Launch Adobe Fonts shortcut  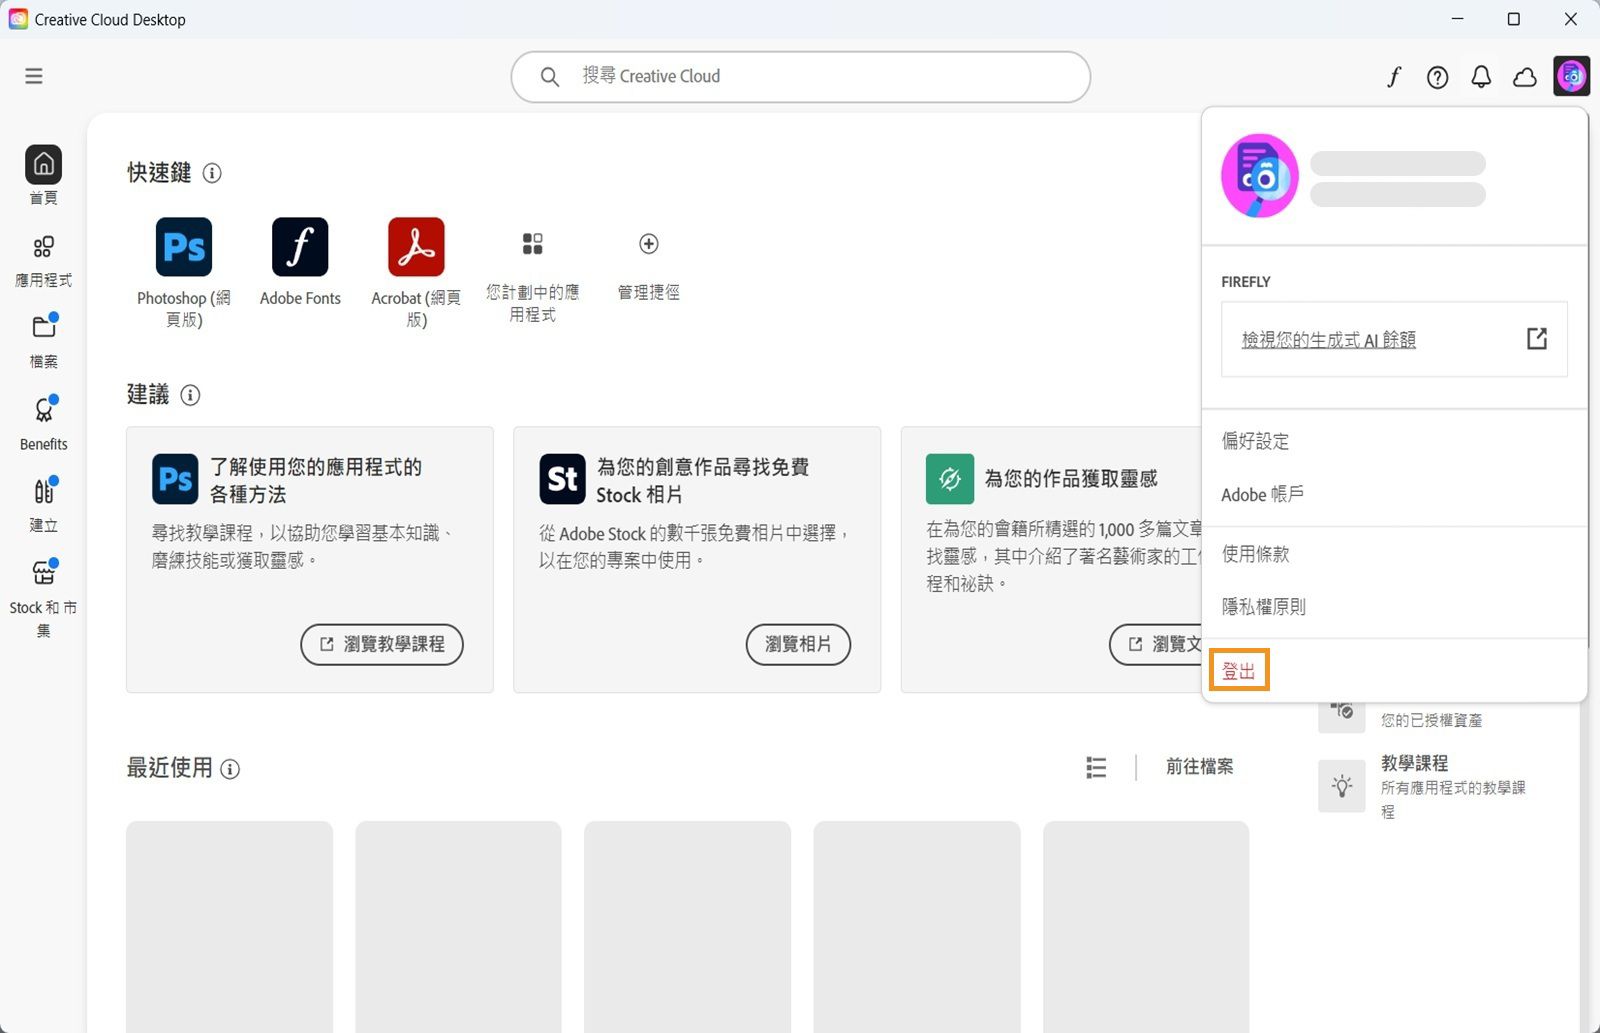click(300, 262)
